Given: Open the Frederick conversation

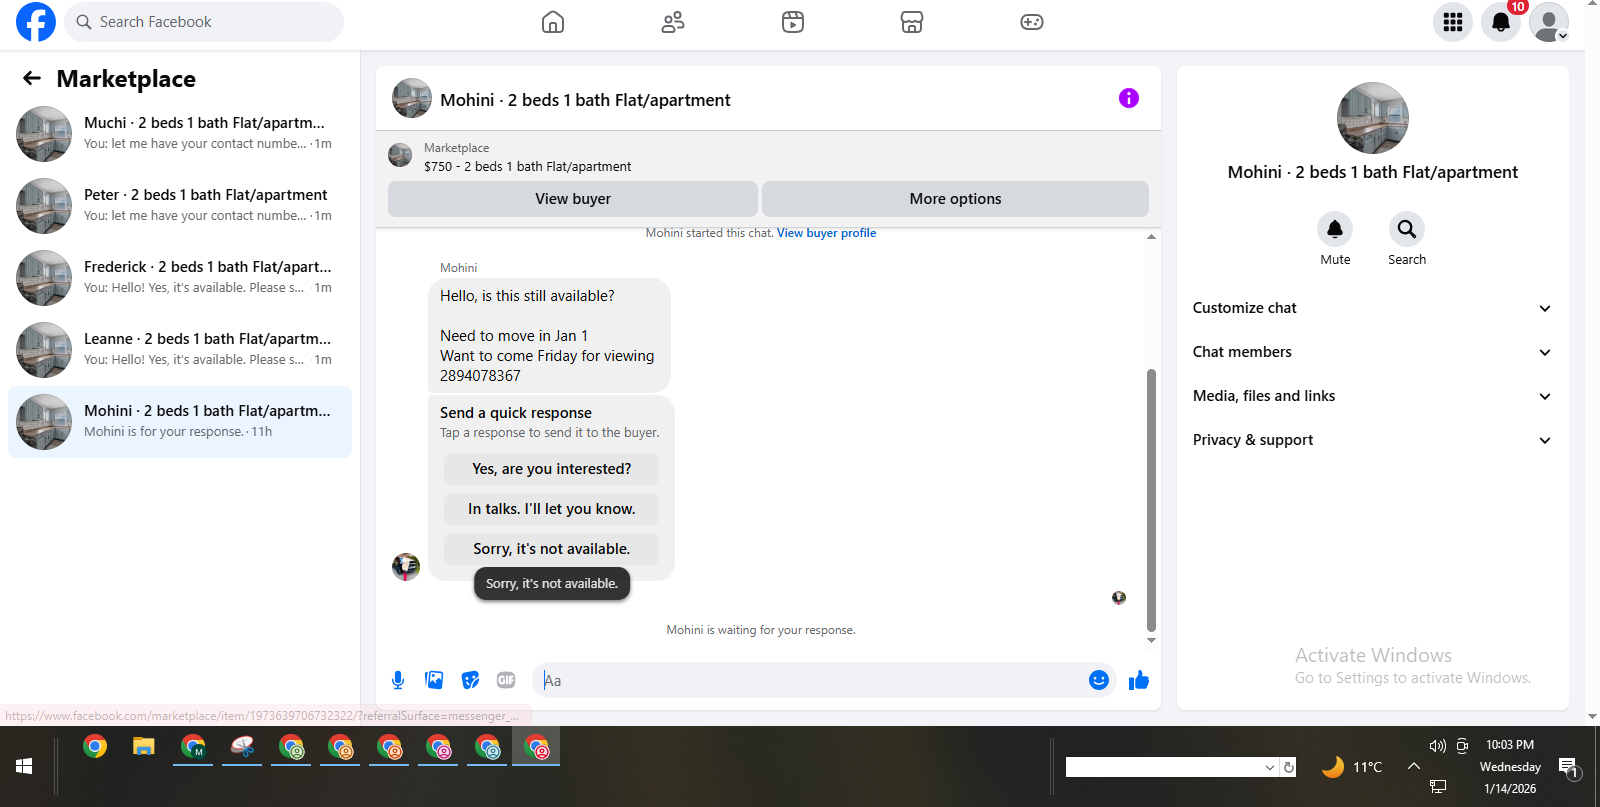Looking at the screenshot, I should (180, 278).
